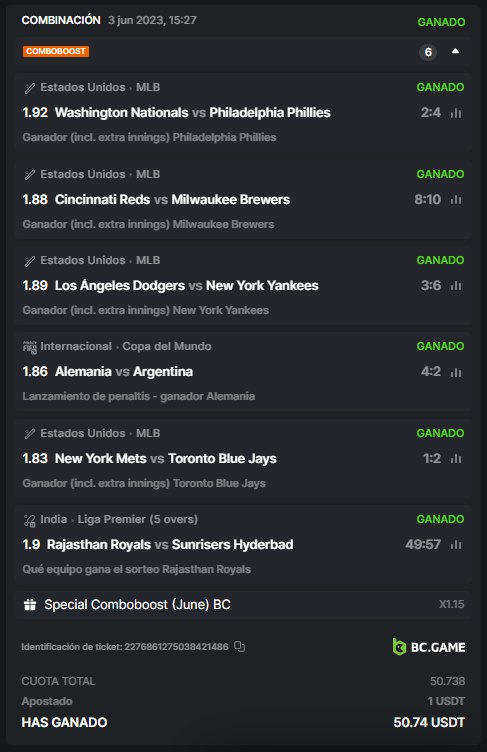Open Washington Nationals vs Philadelphia Phillies match

pyautogui.click(x=192, y=113)
